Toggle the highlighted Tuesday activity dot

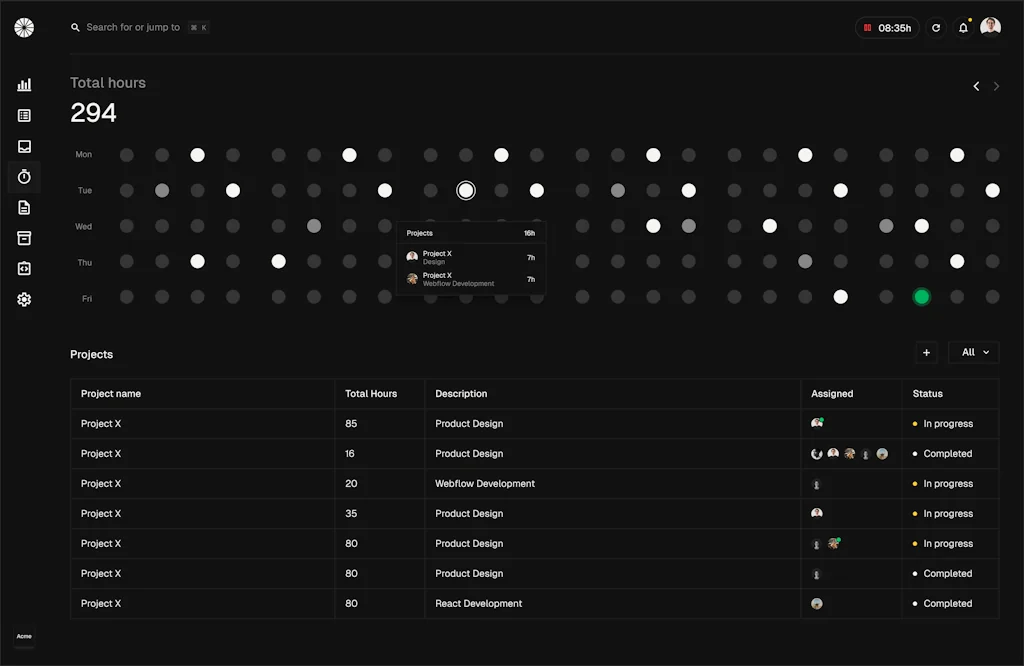465,190
